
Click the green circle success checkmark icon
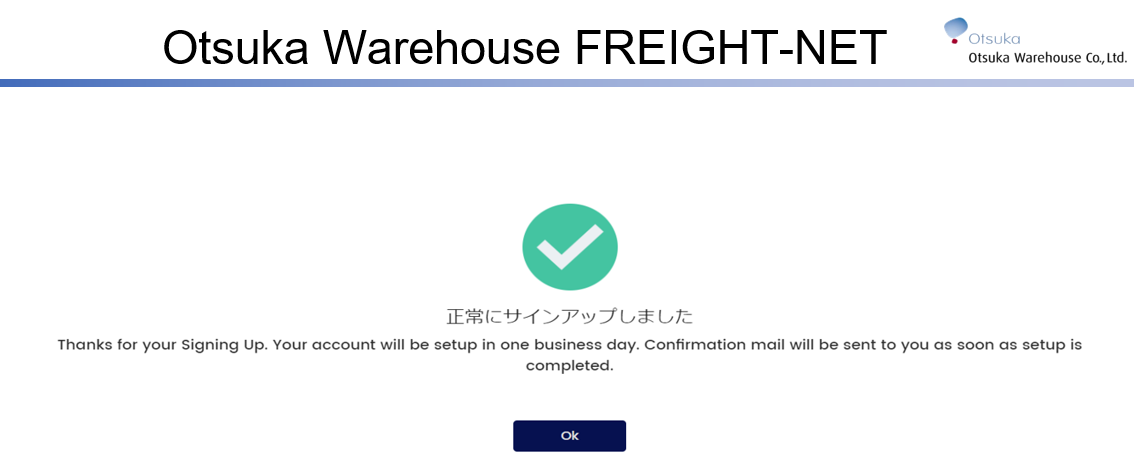[570, 247]
